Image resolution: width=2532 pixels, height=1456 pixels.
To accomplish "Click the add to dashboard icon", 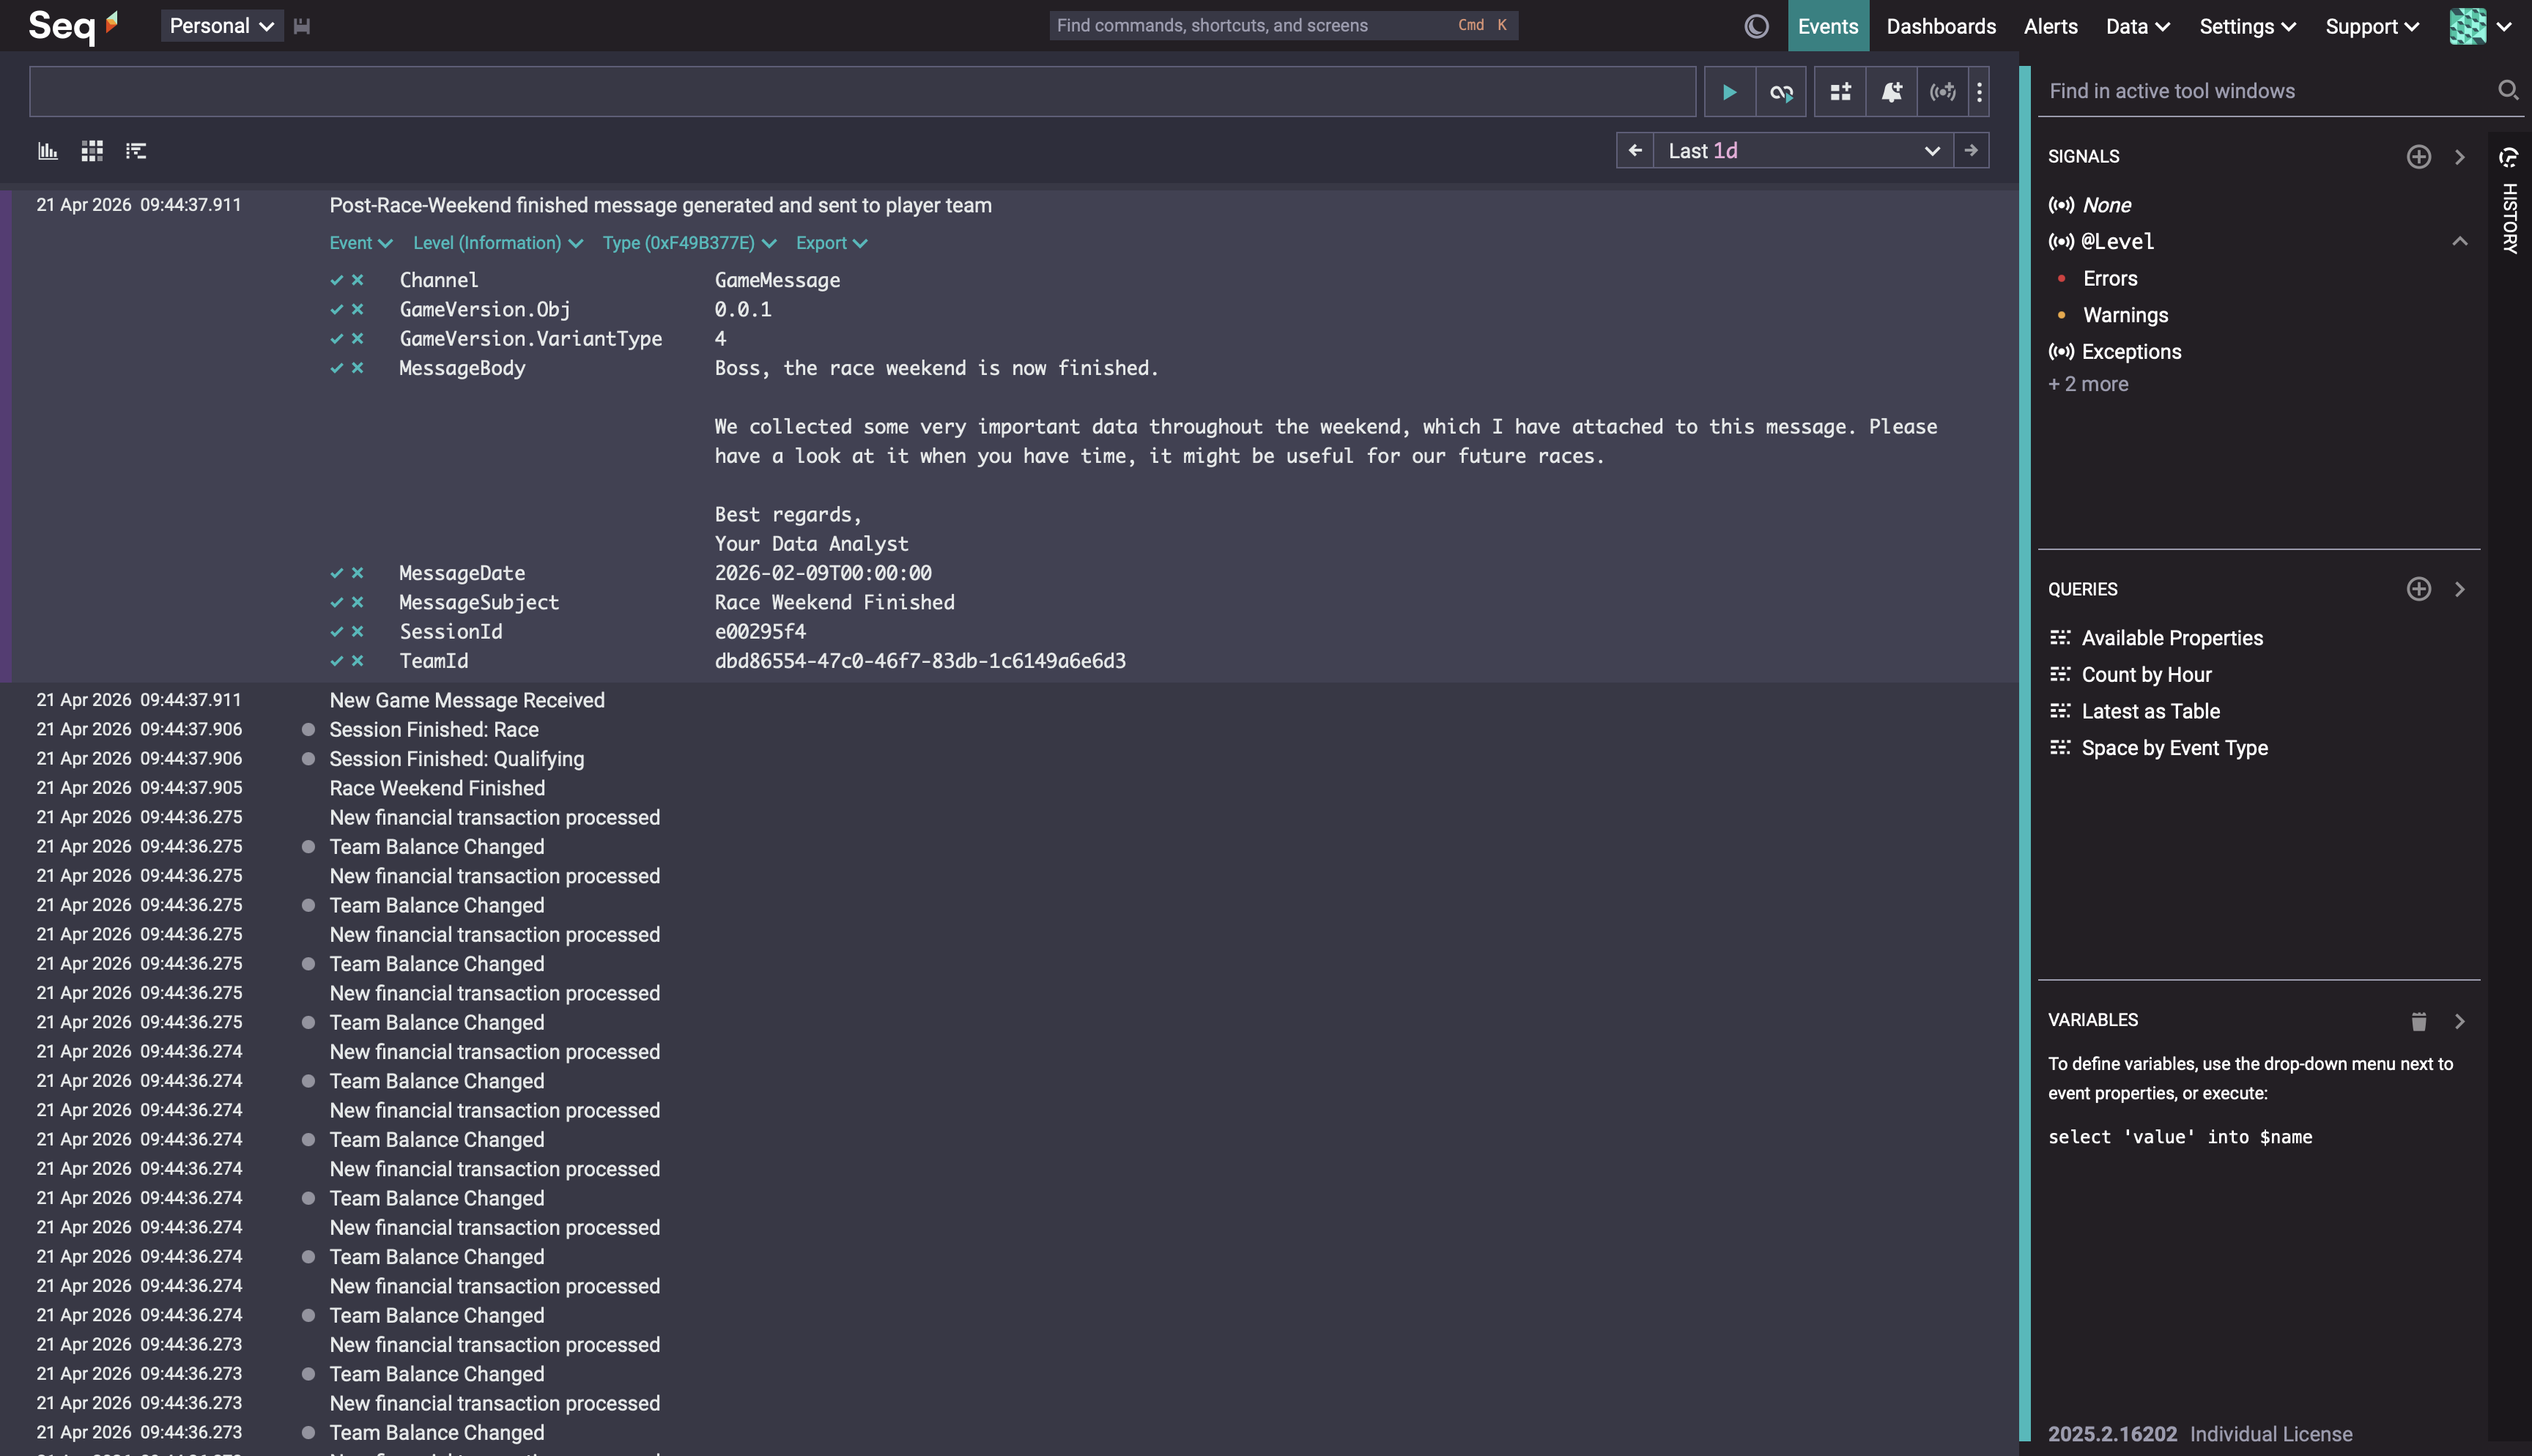I will [1840, 92].
